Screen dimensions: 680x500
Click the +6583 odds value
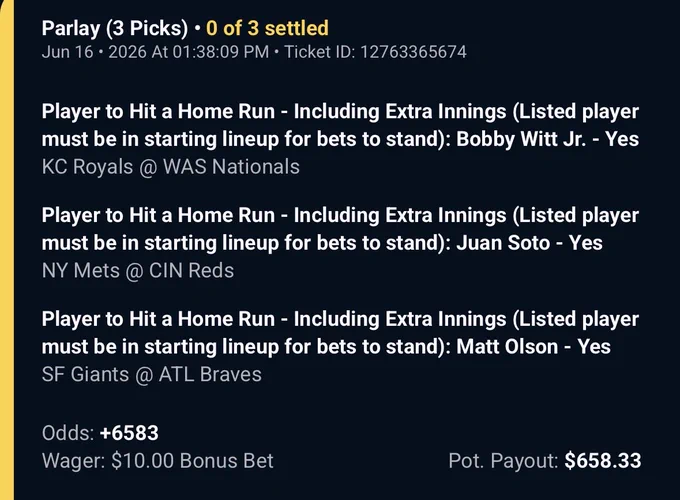click(x=129, y=433)
